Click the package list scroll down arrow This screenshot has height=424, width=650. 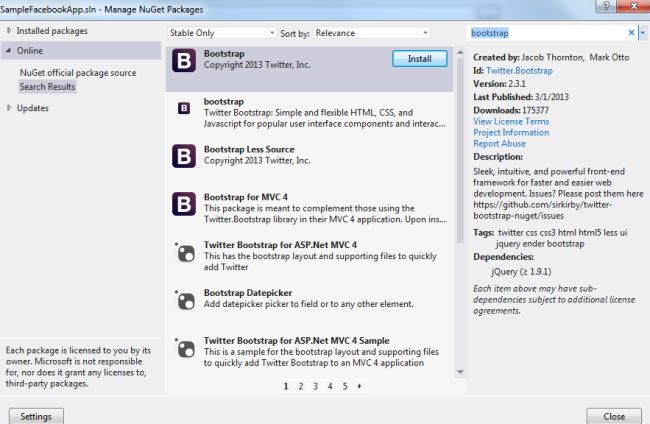tap(460, 372)
